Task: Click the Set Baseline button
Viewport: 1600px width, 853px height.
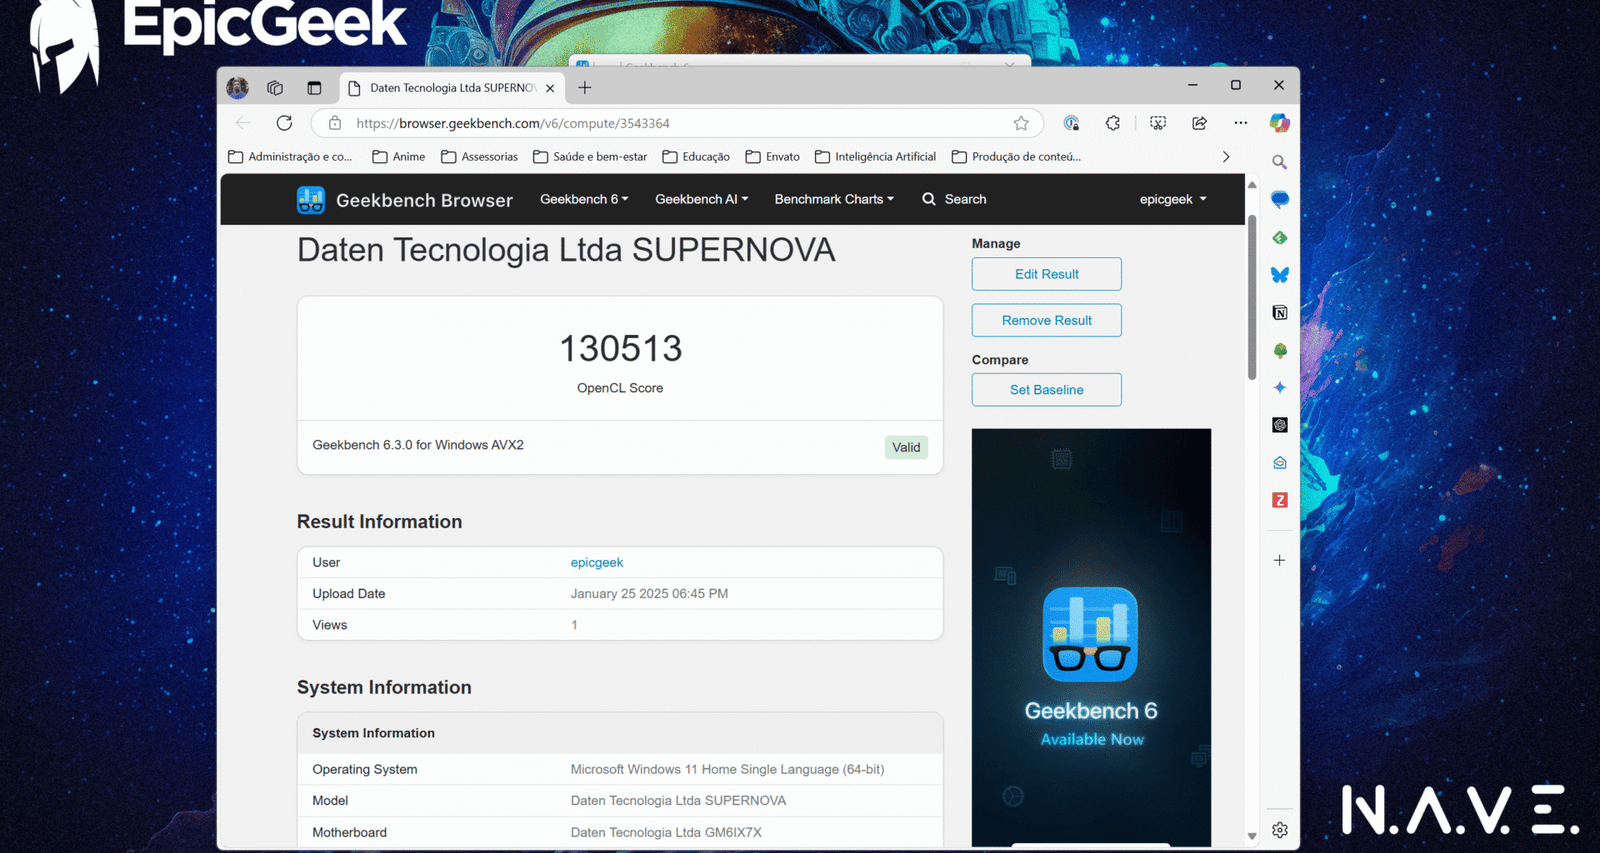Action: click(1046, 390)
